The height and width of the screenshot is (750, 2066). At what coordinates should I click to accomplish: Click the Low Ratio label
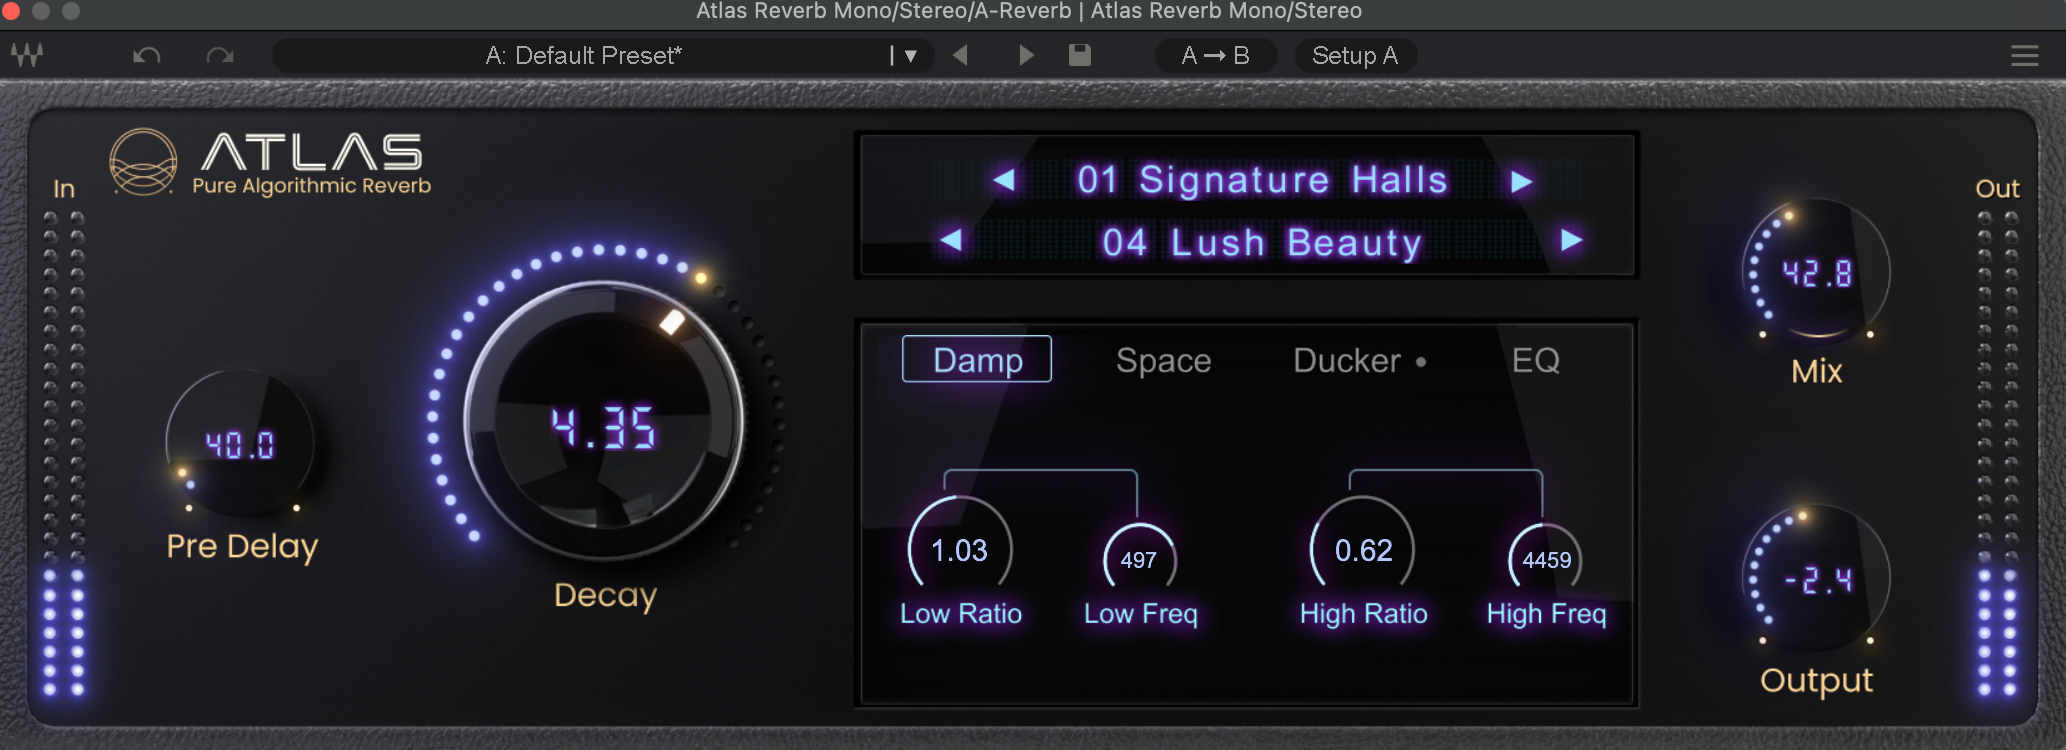961,614
